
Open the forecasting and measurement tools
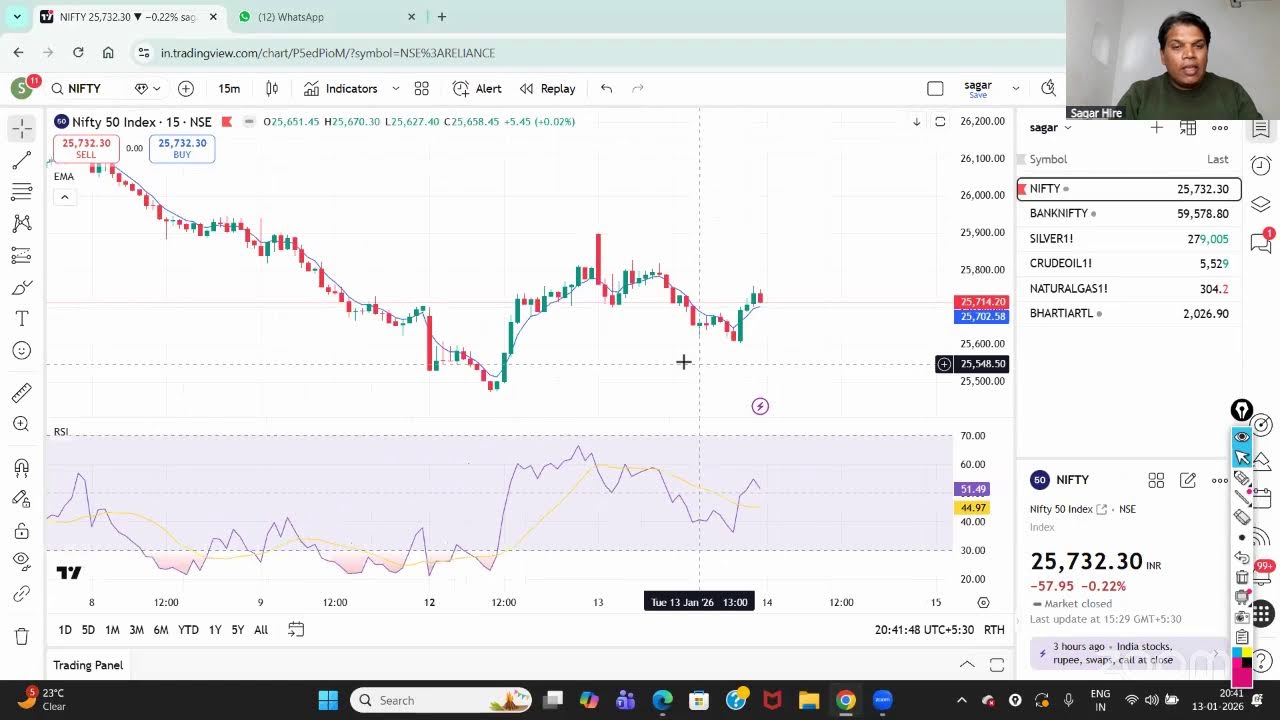click(x=21, y=256)
